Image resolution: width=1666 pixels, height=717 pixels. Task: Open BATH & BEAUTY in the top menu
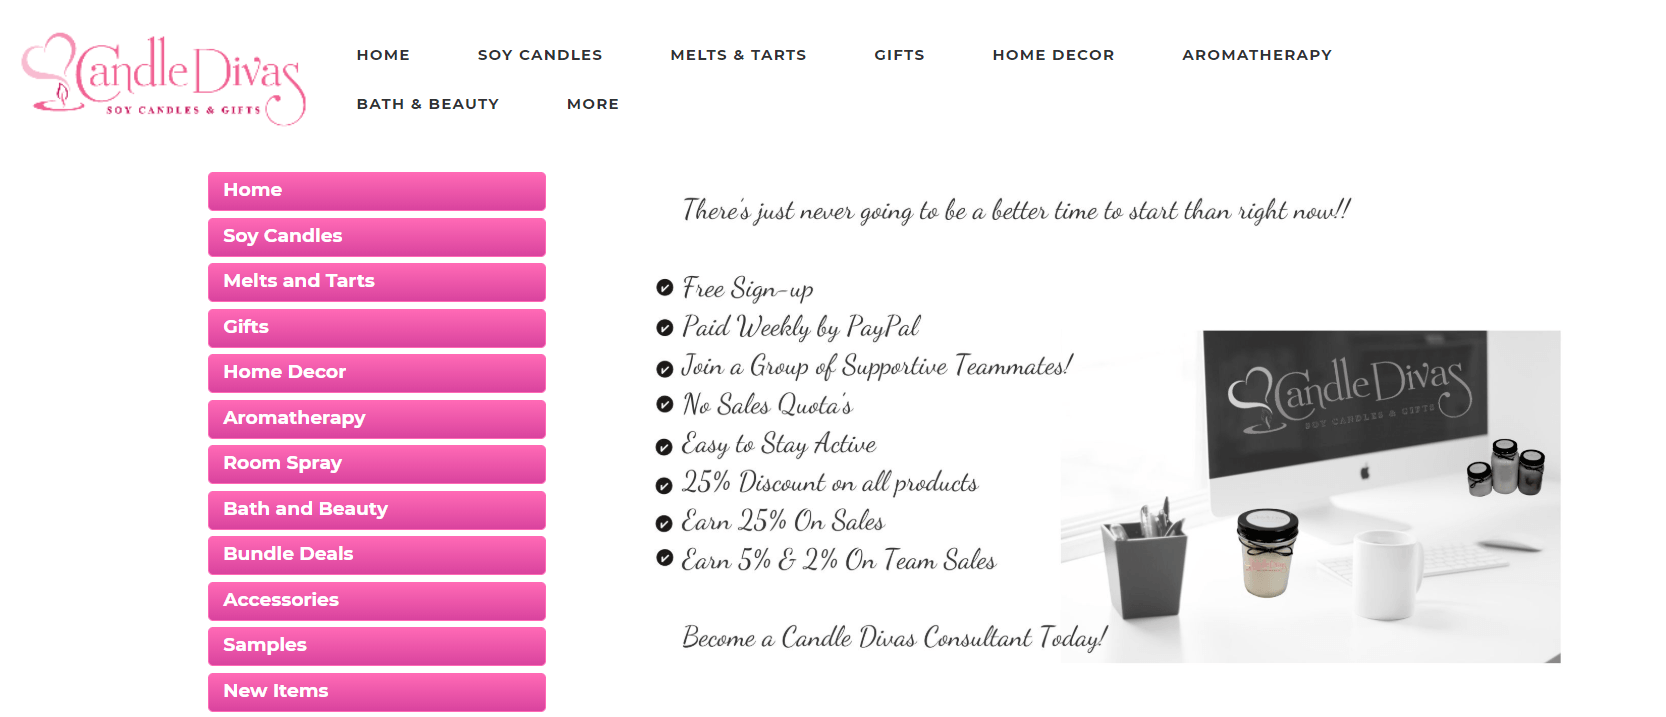pyautogui.click(x=428, y=104)
